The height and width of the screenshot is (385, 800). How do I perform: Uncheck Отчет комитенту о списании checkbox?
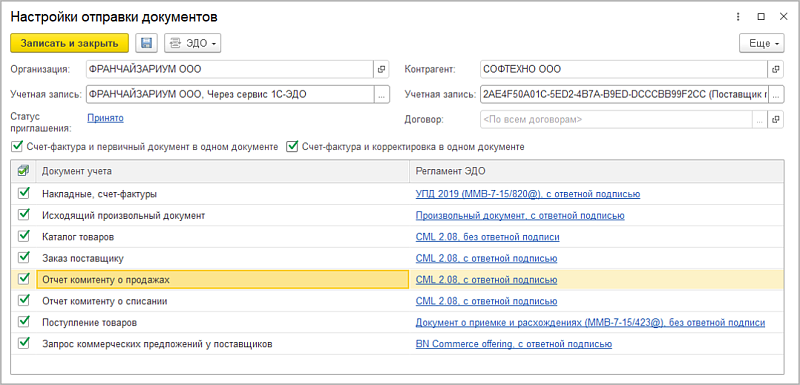coord(23,300)
